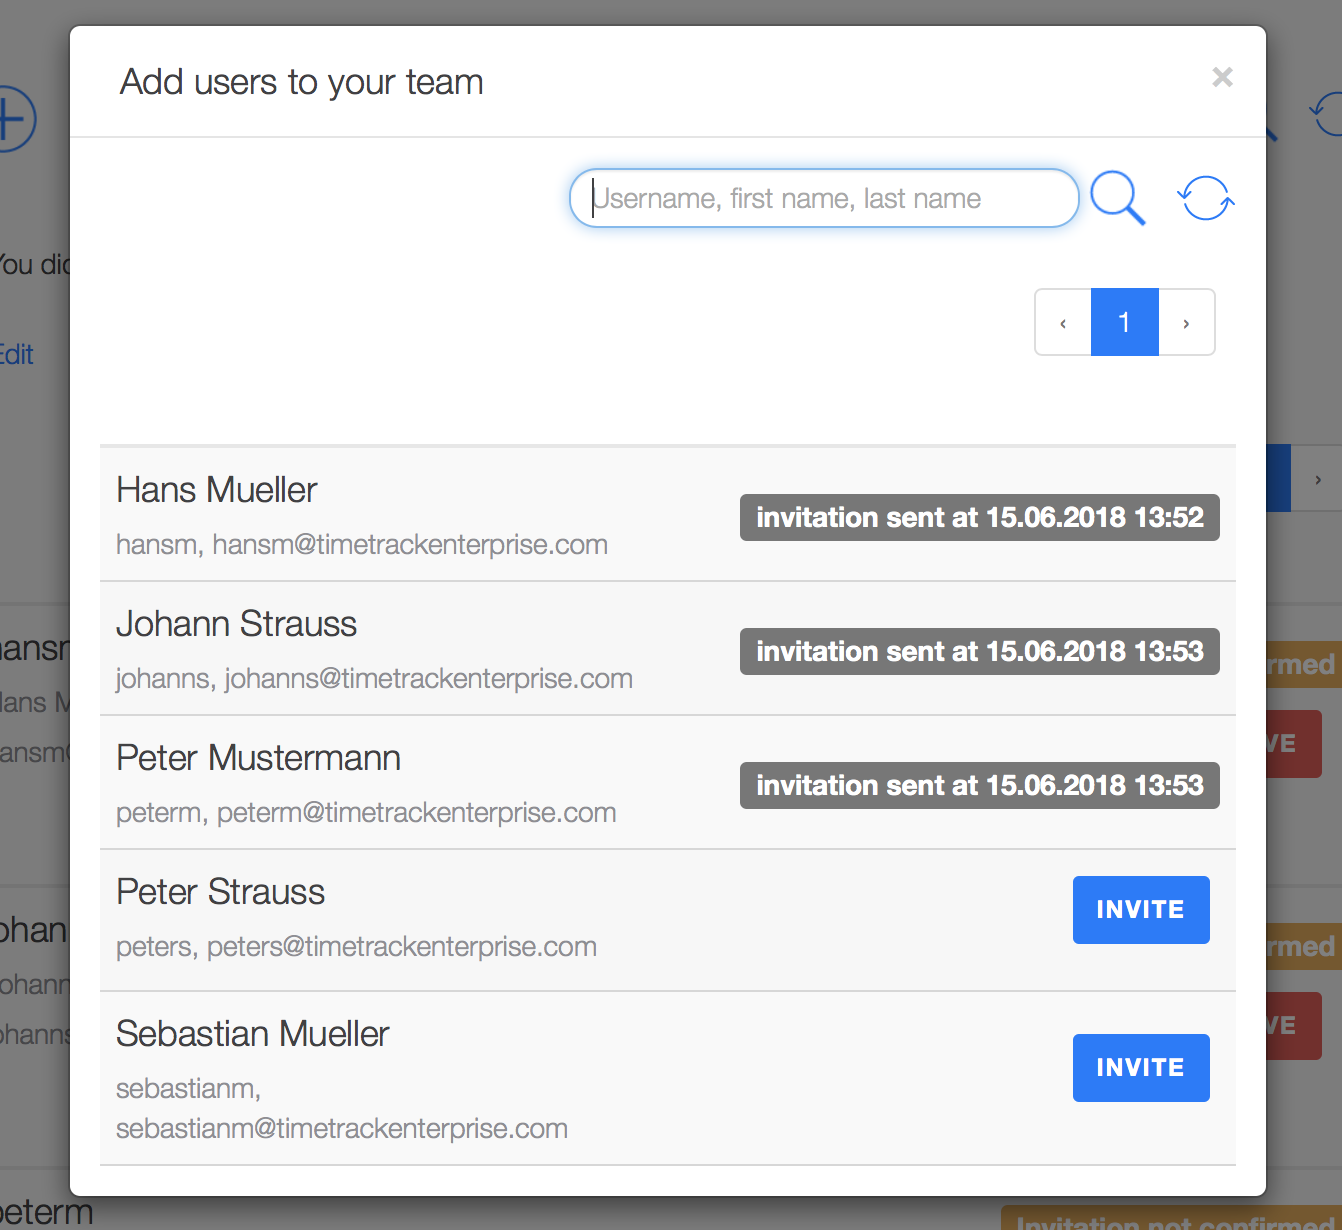Go to next page in pagination
Viewport: 1342px width, 1230px height.
(x=1187, y=322)
